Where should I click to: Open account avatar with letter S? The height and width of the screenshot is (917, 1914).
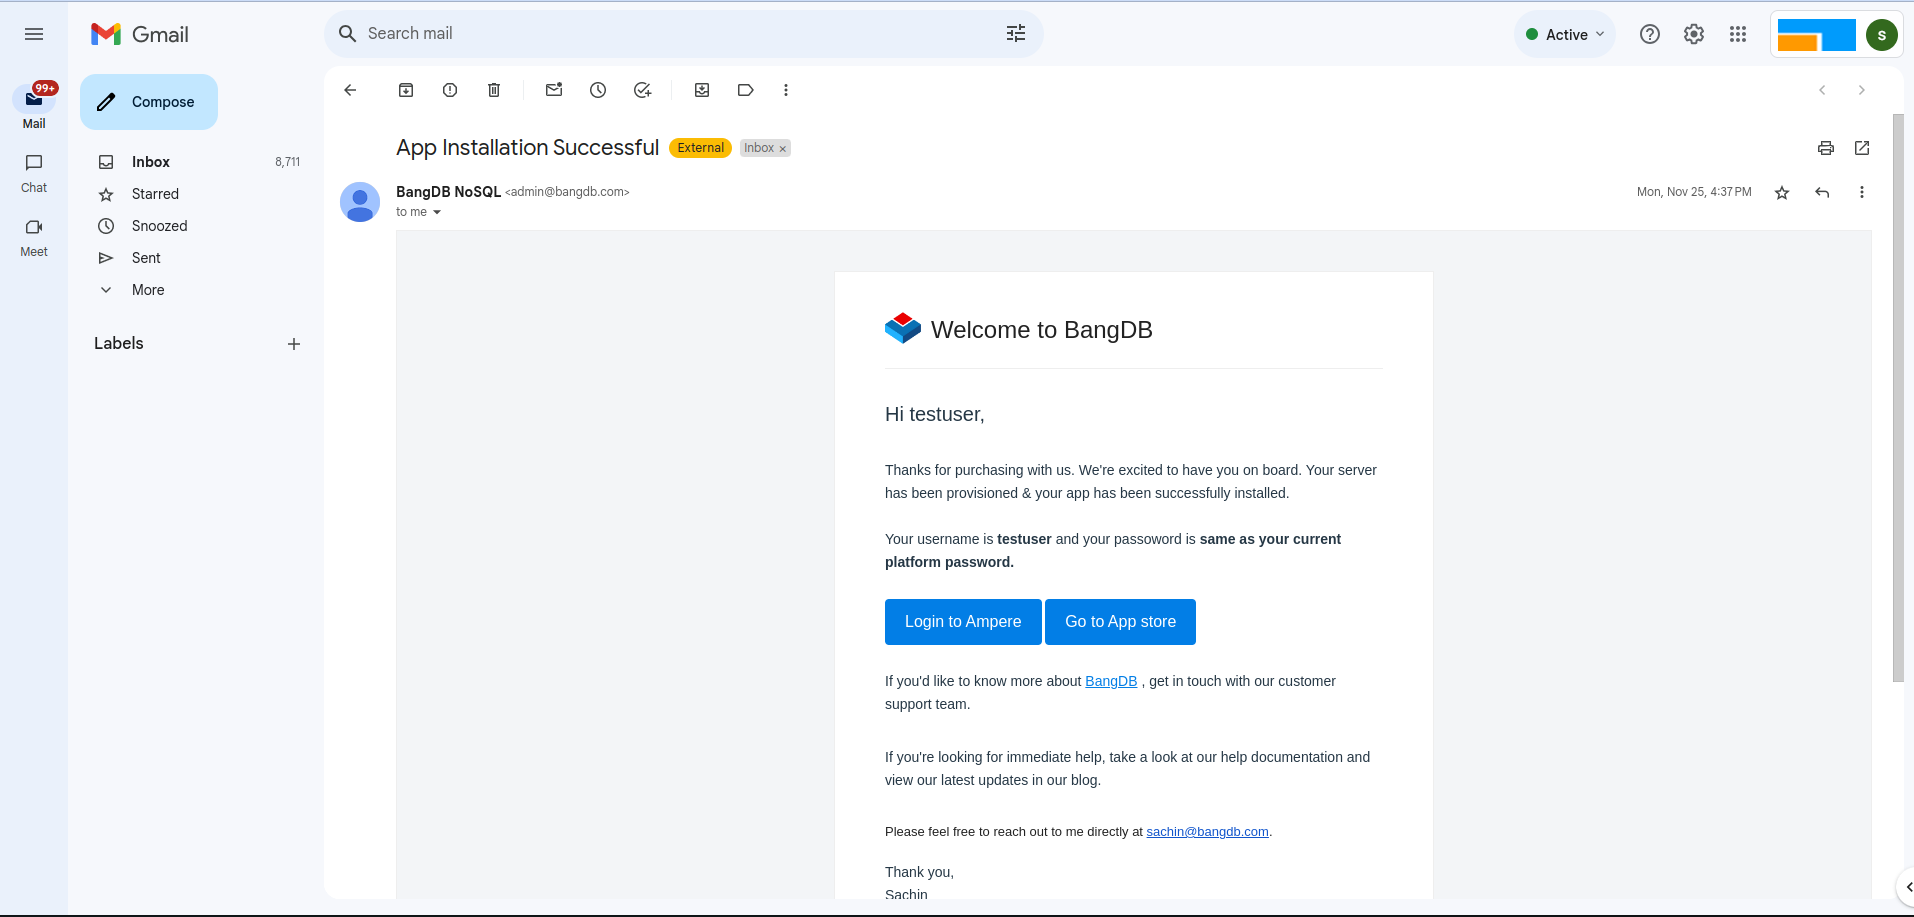(x=1882, y=35)
